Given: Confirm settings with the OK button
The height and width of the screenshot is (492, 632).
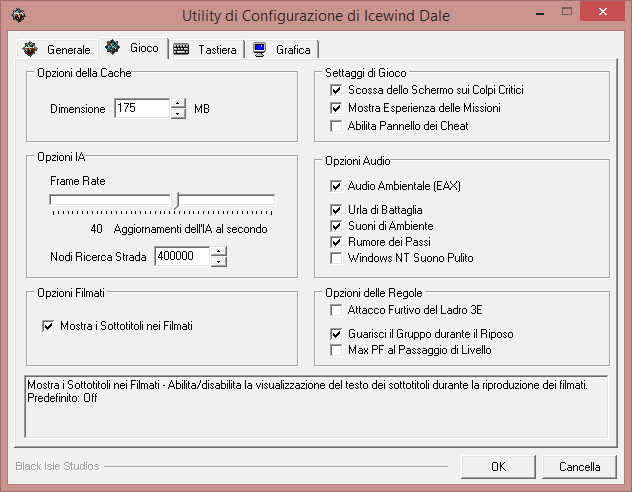Looking at the screenshot, I should point(498,467).
